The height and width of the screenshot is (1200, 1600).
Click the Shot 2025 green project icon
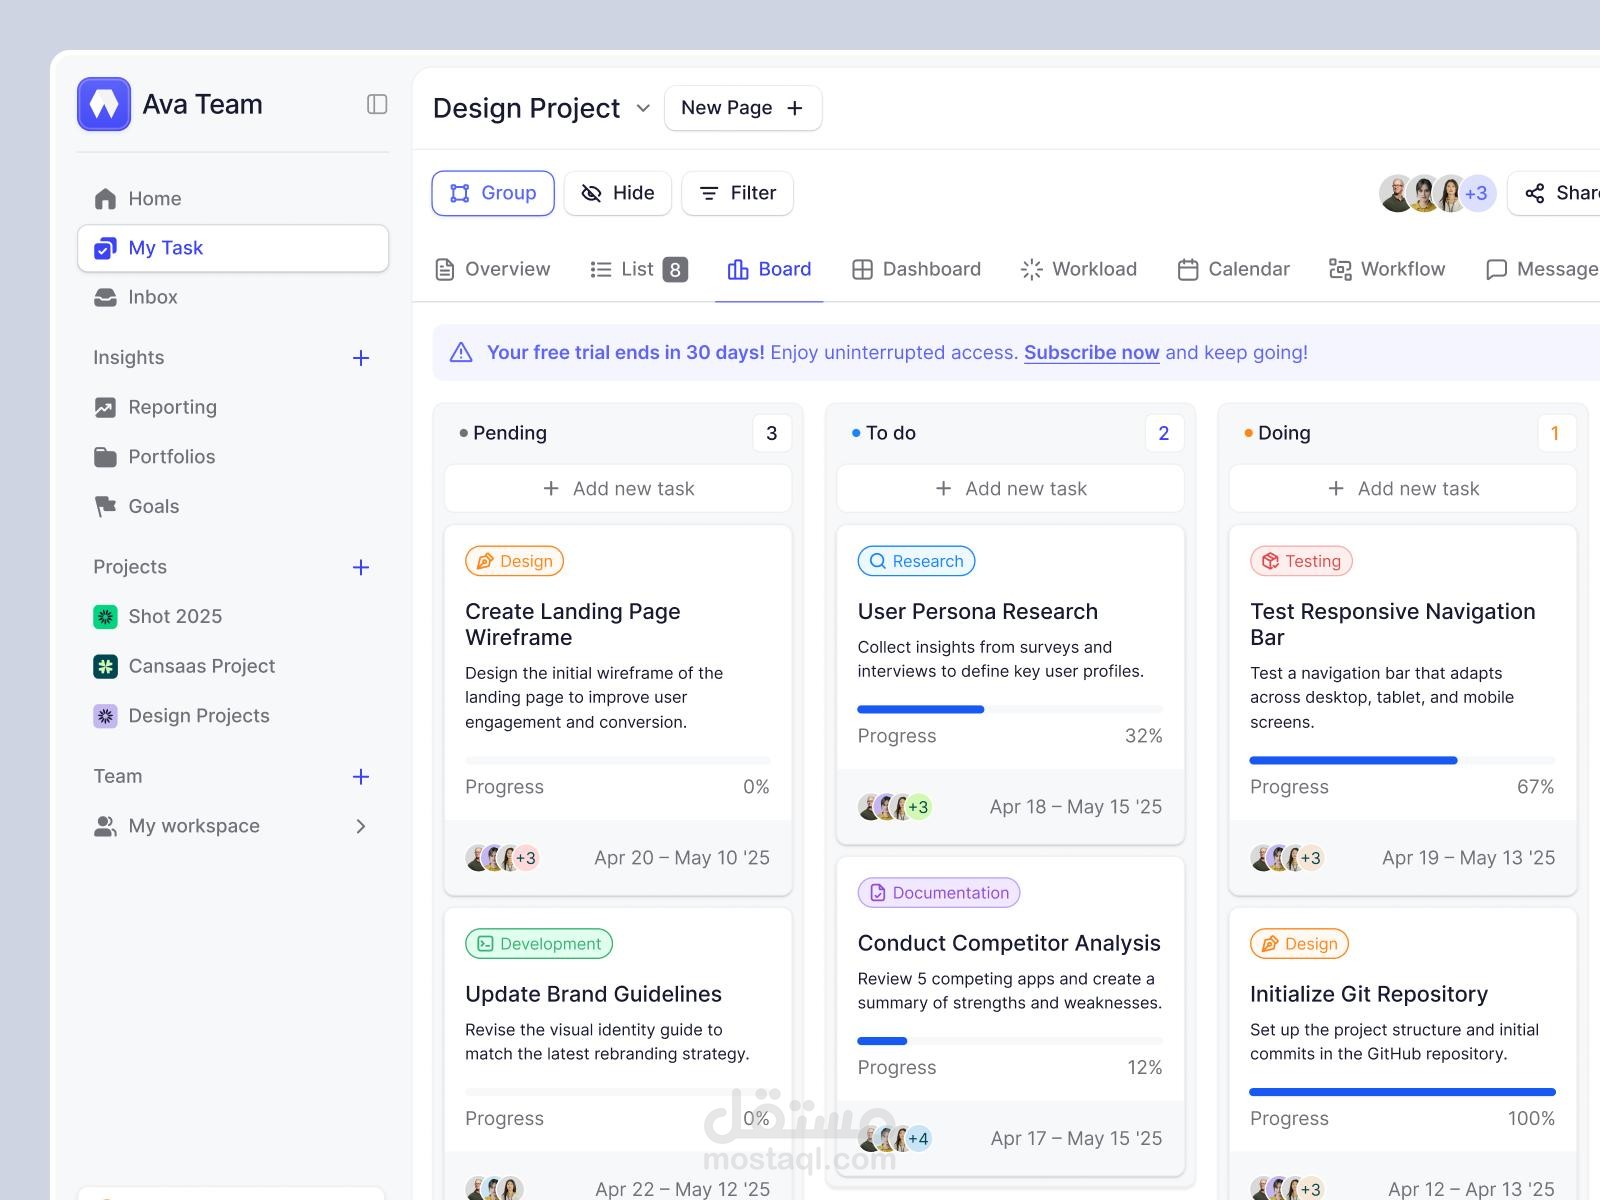(x=105, y=617)
